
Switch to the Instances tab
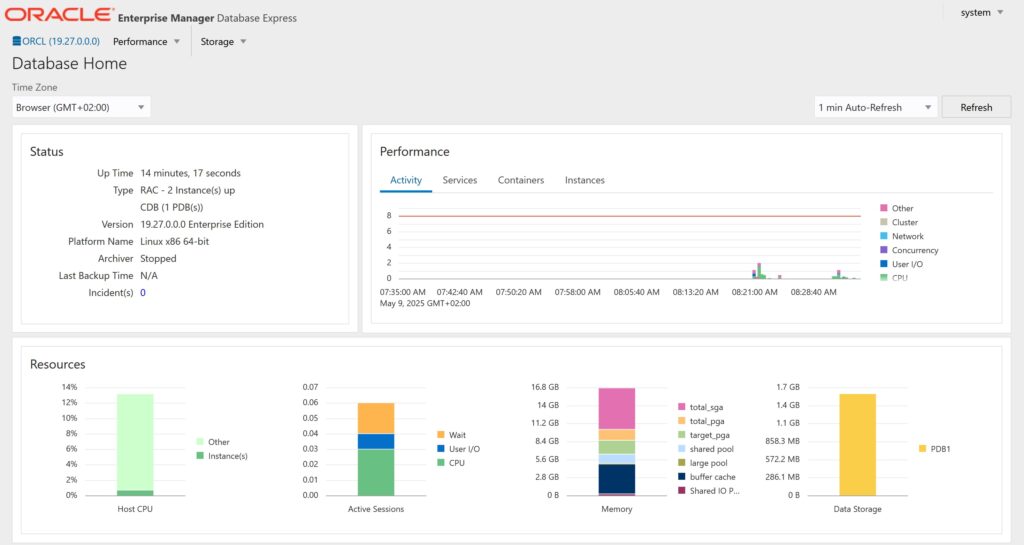point(584,180)
